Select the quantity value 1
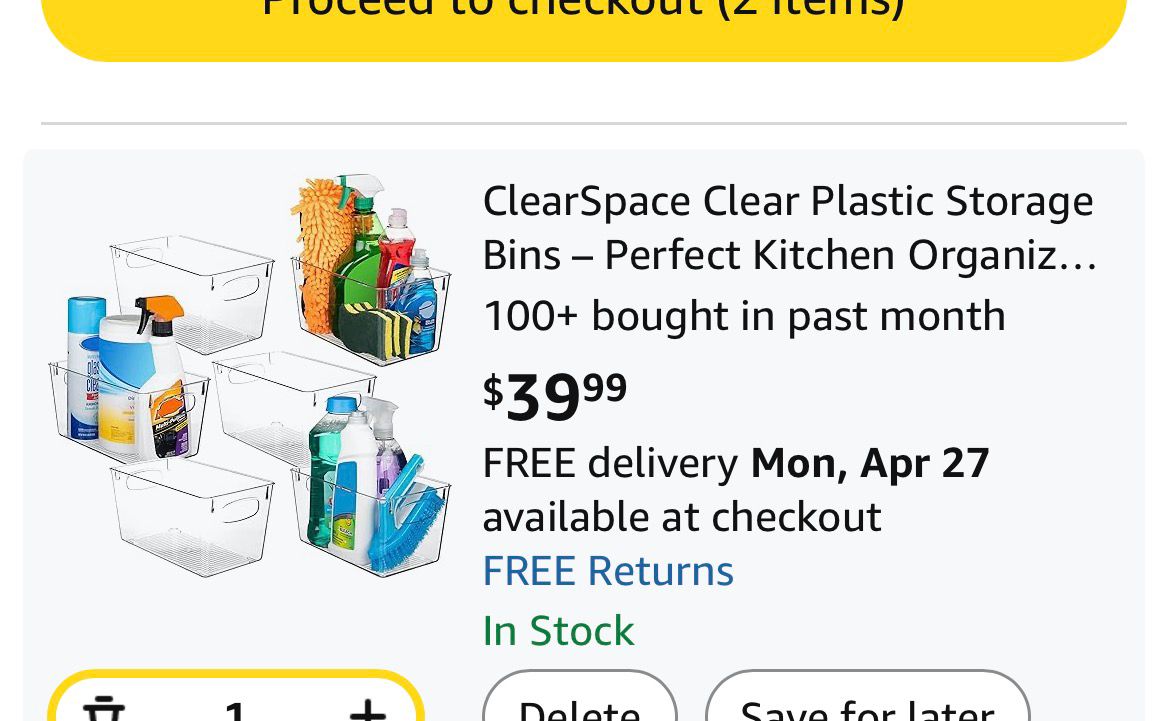Image resolution: width=1170 pixels, height=721 pixels. [x=235, y=712]
